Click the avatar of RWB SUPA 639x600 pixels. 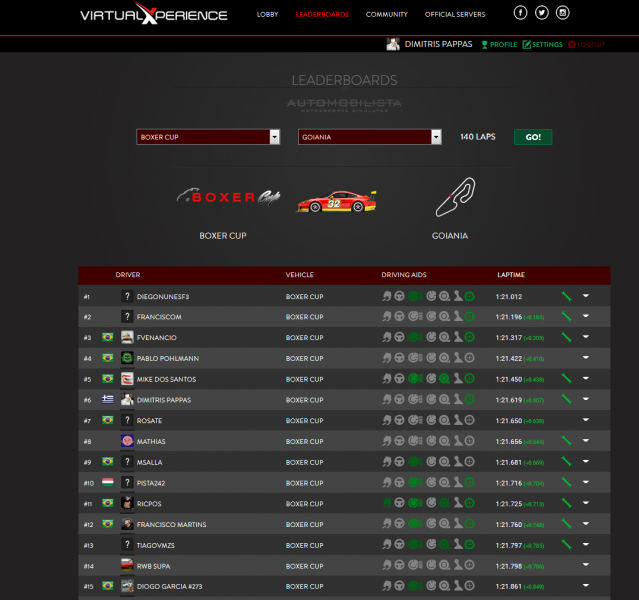[x=127, y=565]
